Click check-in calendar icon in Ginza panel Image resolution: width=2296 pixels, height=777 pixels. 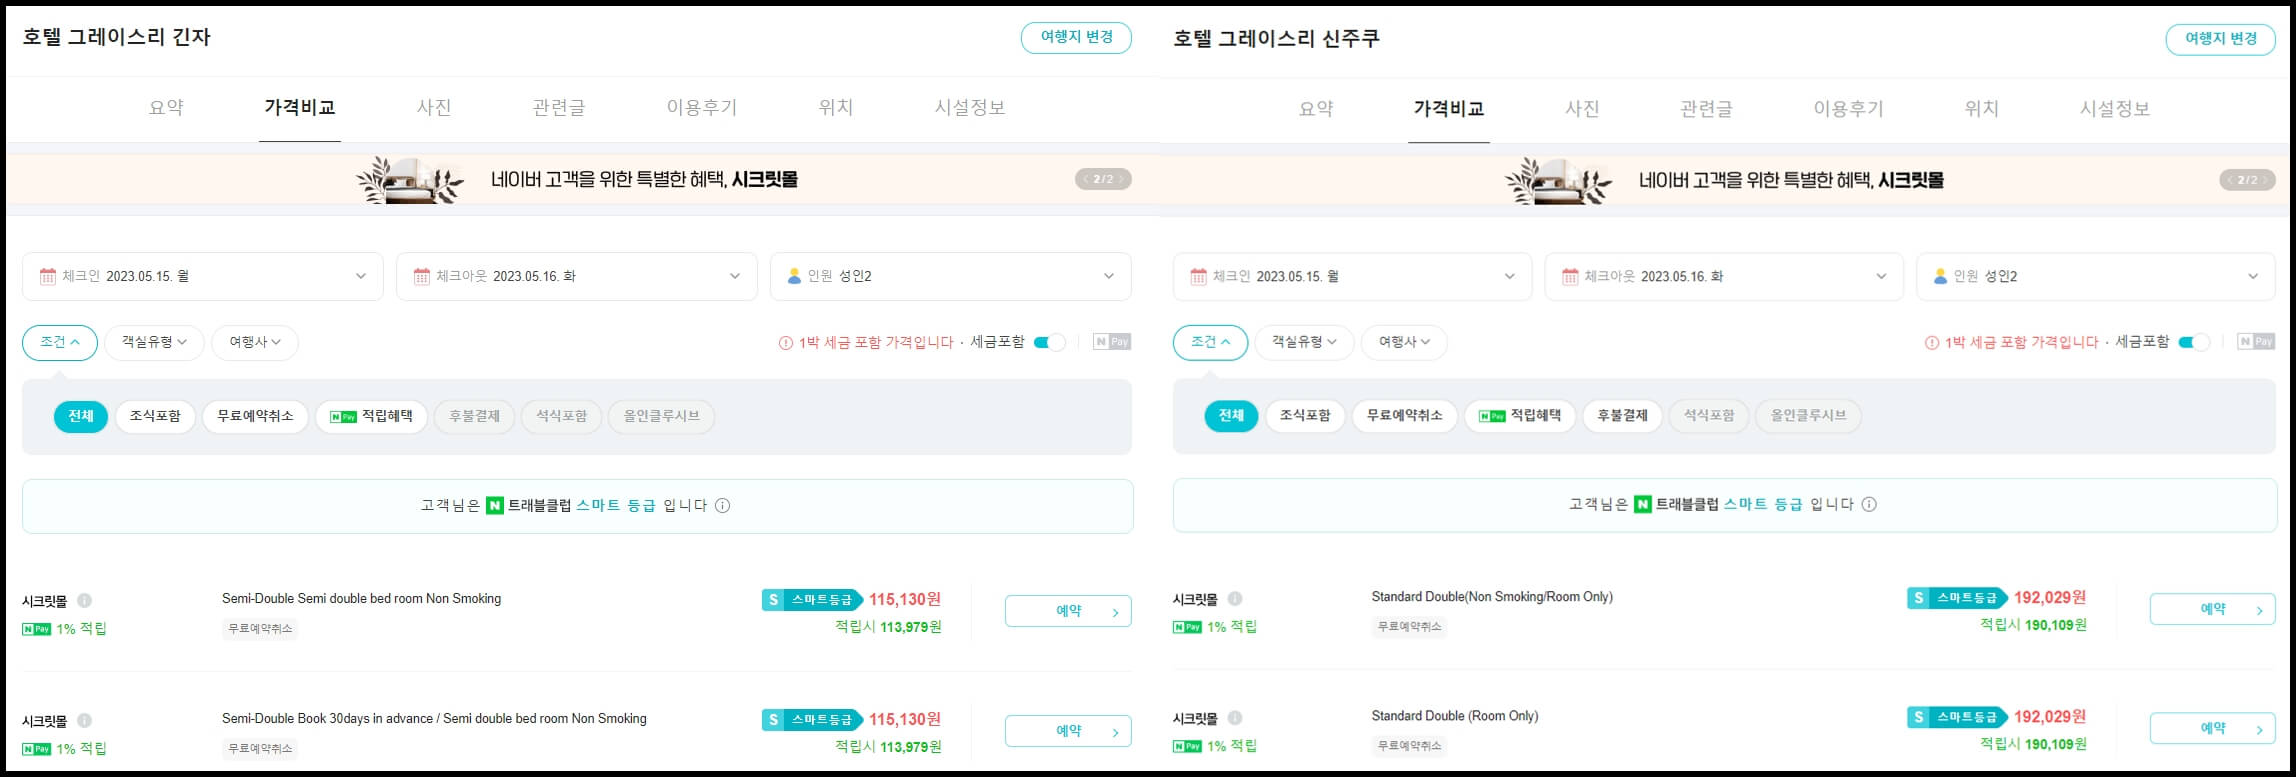[x=48, y=277]
